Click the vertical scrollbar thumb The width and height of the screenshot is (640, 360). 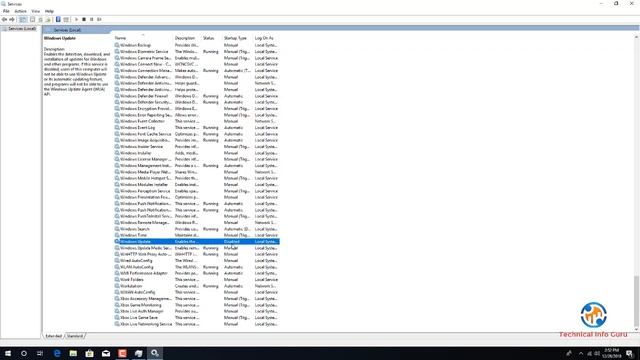636,301
